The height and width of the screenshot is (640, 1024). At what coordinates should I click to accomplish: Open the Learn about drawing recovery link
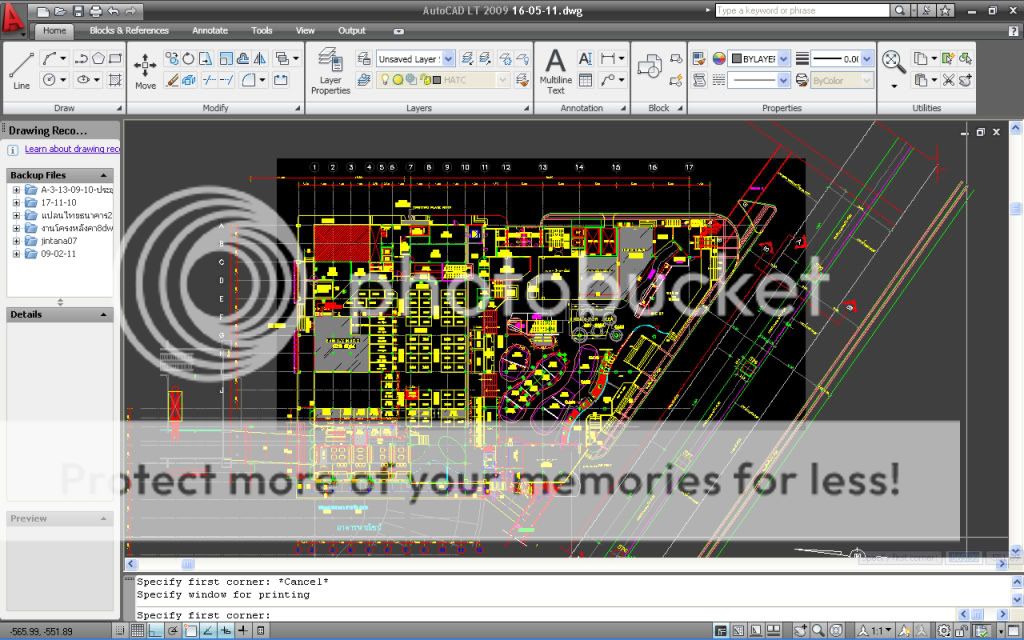[72, 149]
